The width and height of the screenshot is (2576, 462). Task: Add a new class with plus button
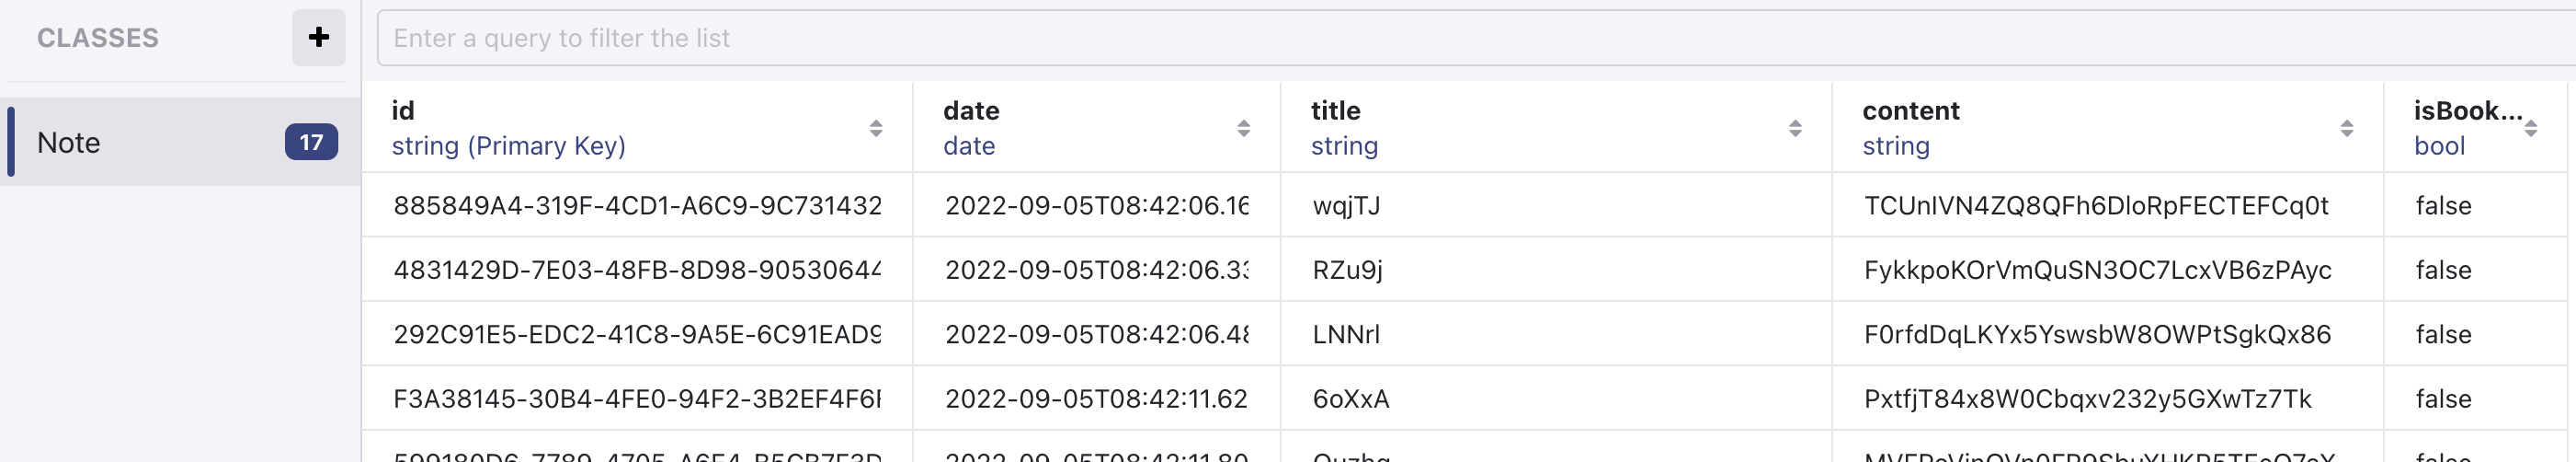318,38
